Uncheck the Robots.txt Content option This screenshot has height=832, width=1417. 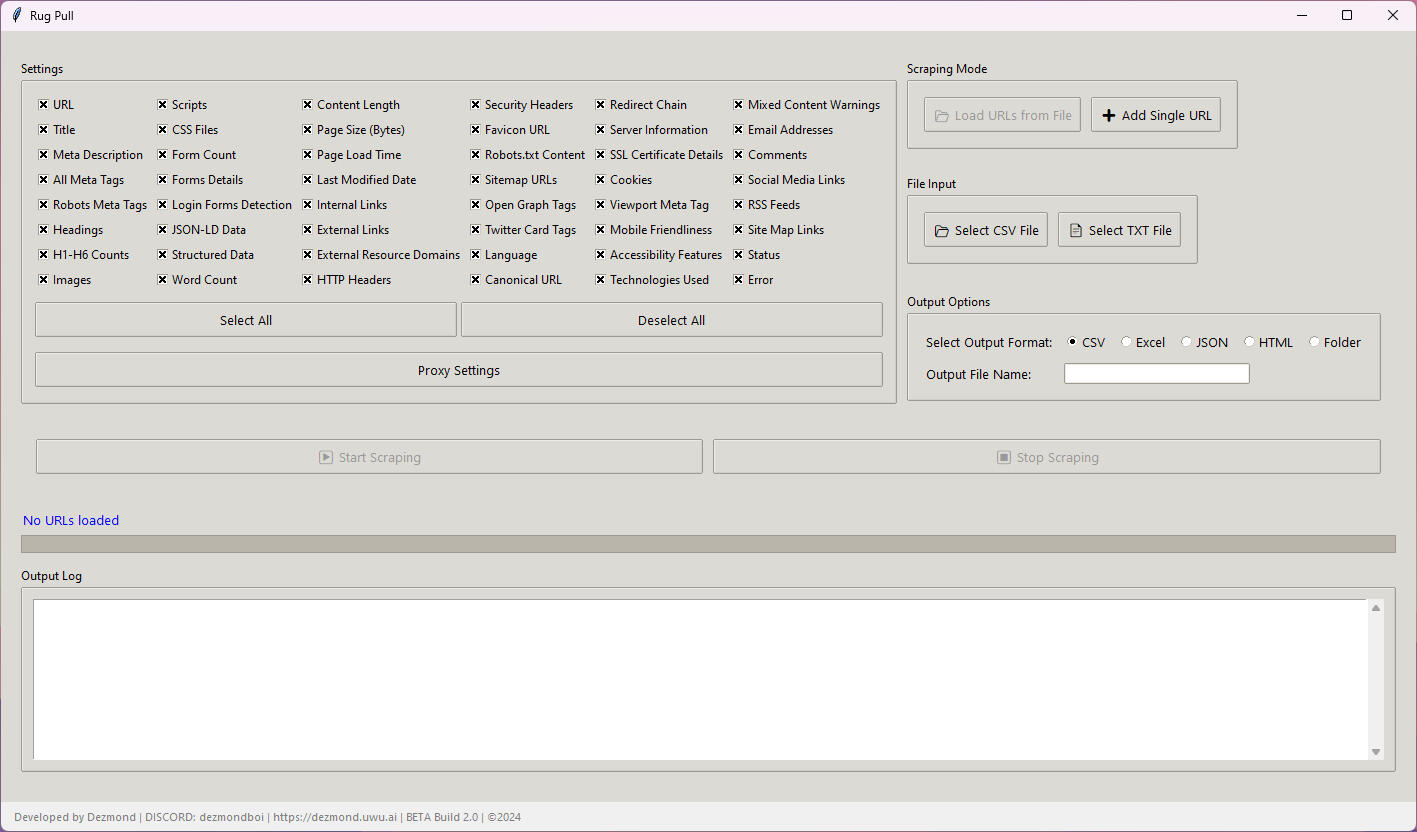tap(476, 155)
